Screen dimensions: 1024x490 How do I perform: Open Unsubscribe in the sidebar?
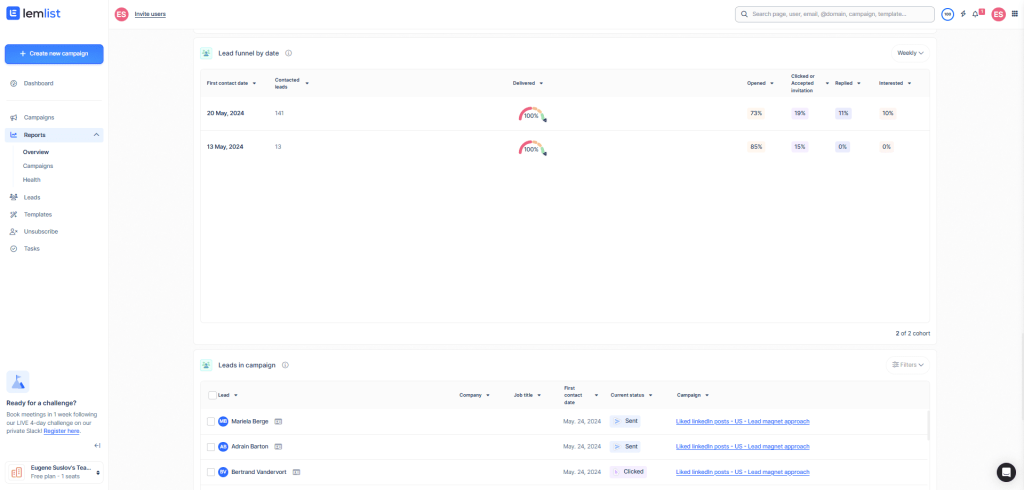click(41, 231)
